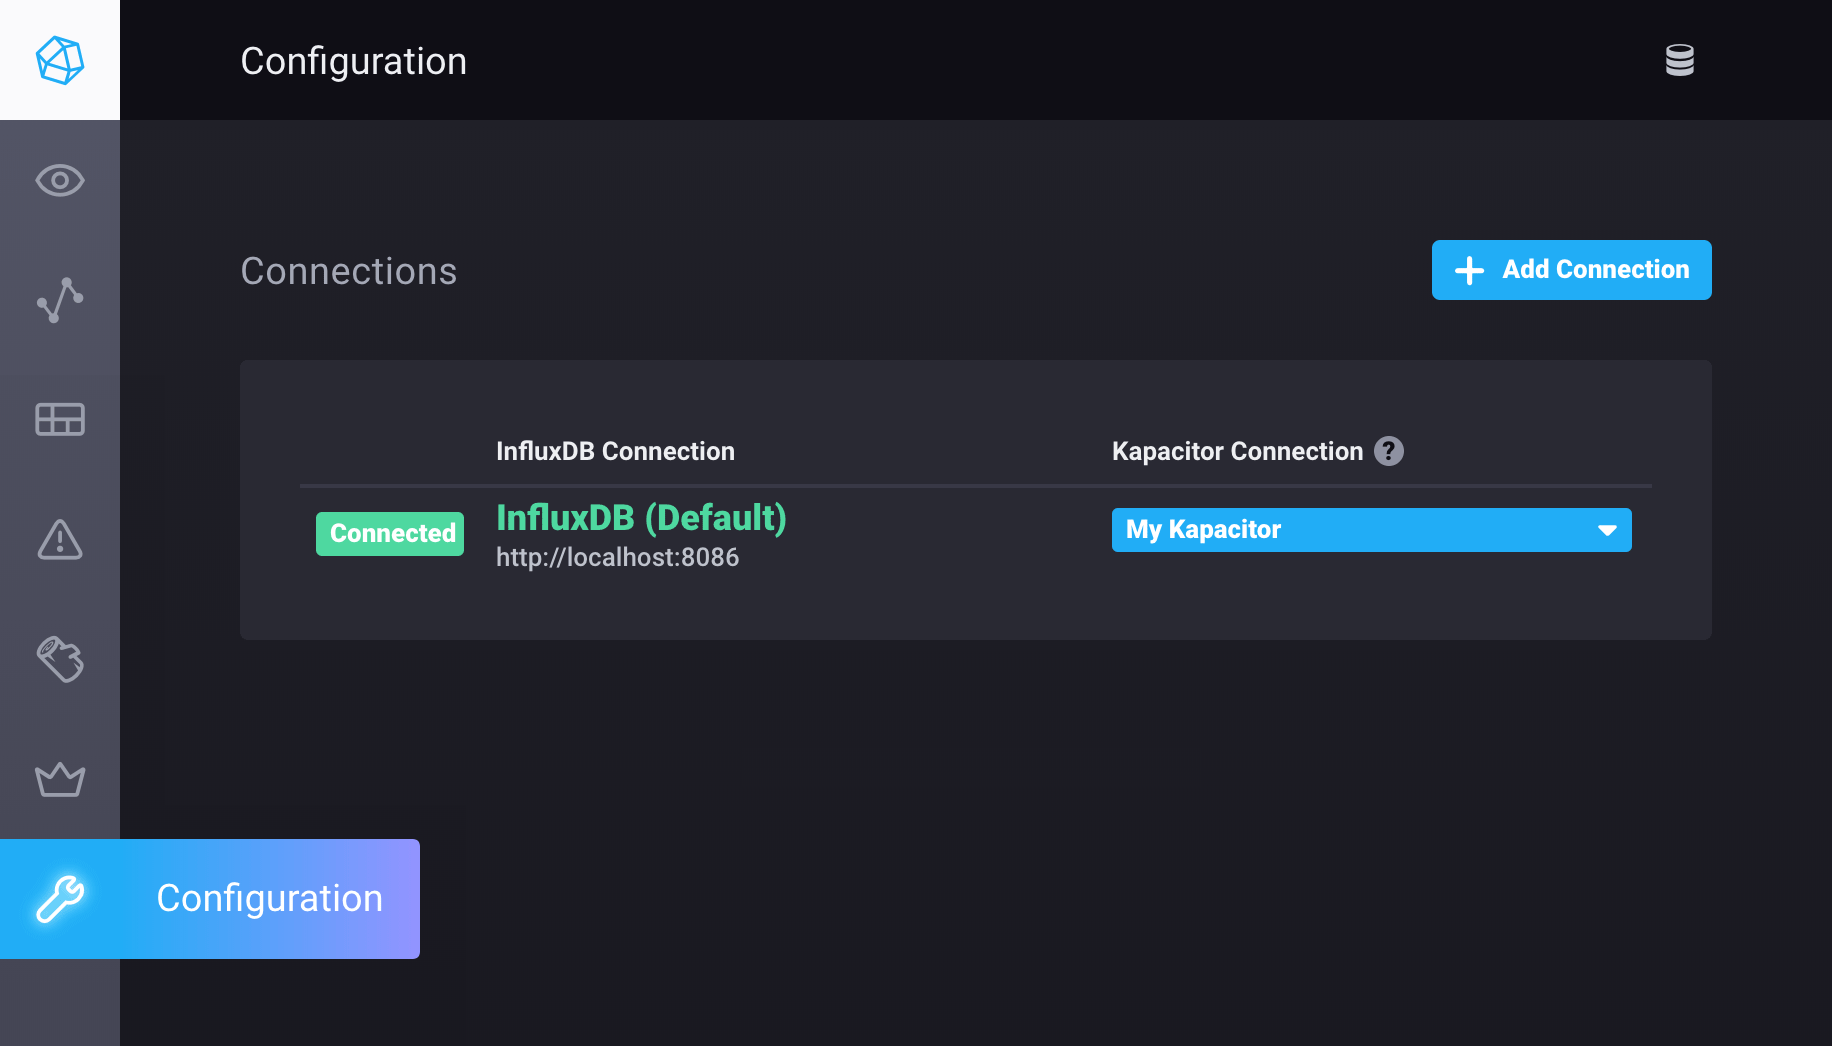Select the Data Explorer graph icon
This screenshot has width=1832, height=1046.
(x=59, y=300)
